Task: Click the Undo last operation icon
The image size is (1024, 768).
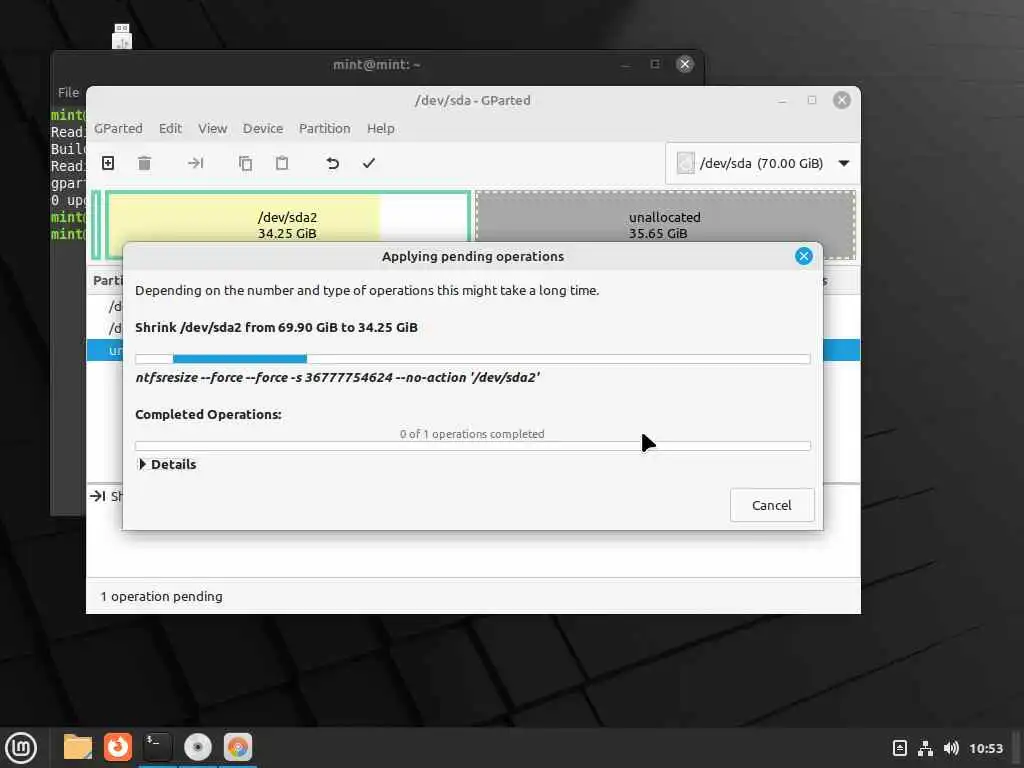Action: [x=332, y=163]
